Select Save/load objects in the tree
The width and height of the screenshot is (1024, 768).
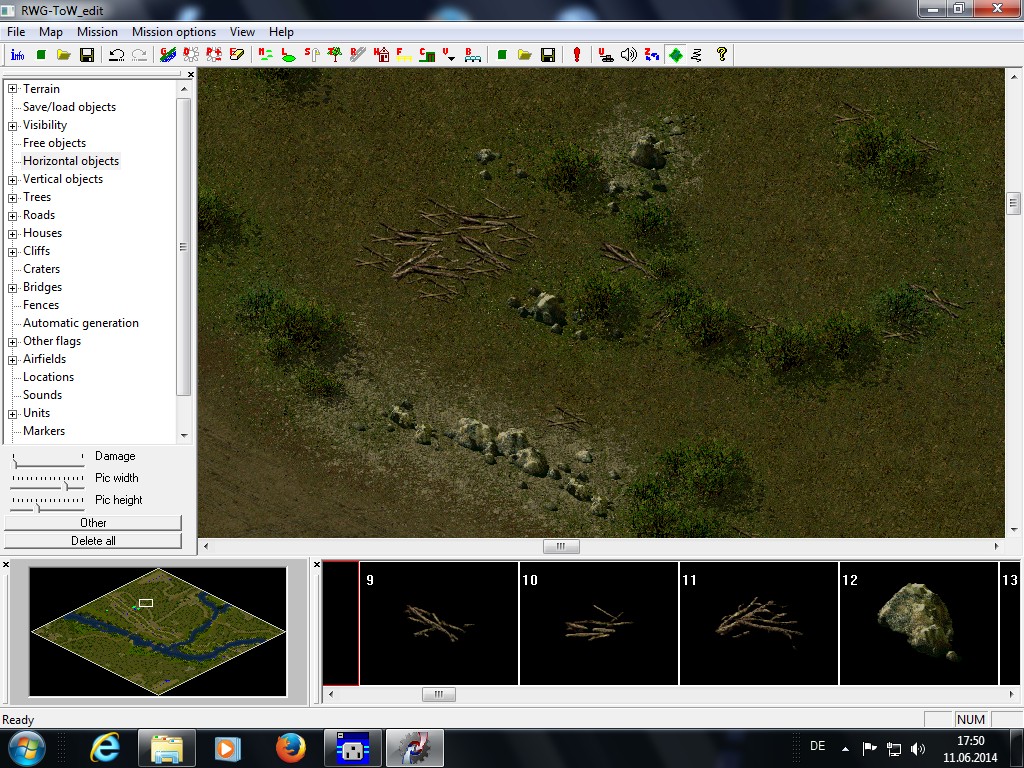[69, 107]
